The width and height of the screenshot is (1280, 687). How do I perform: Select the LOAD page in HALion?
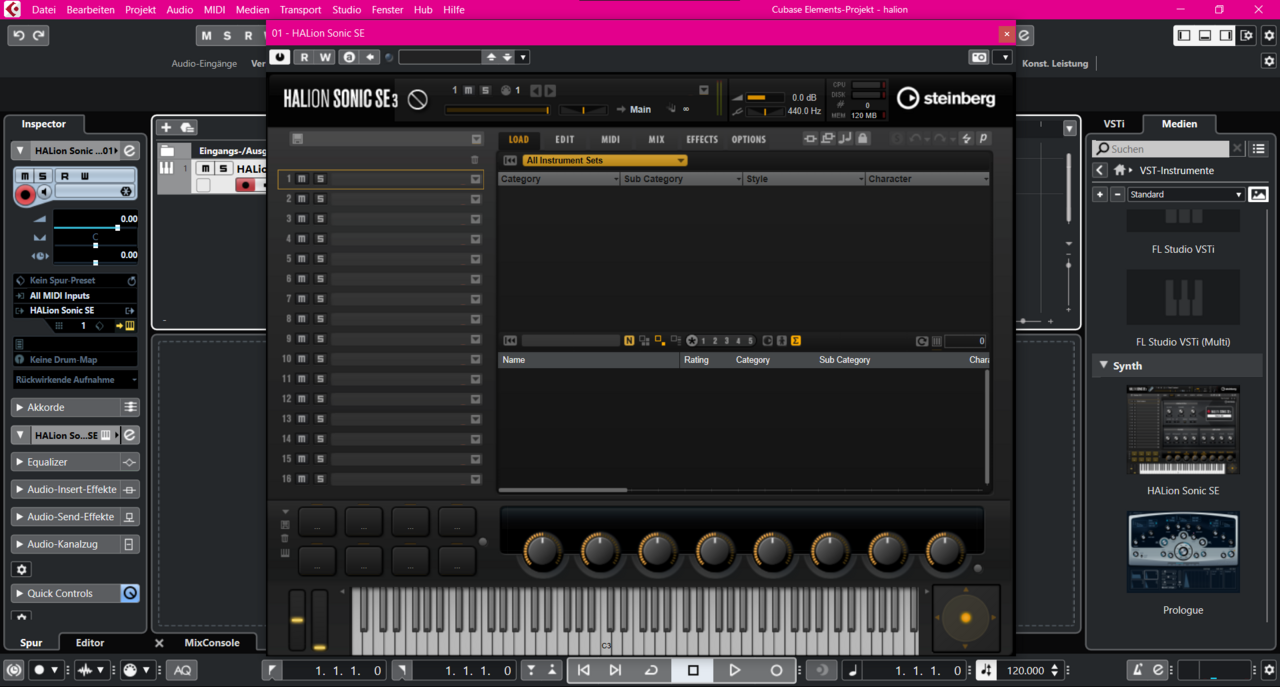tap(518, 139)
